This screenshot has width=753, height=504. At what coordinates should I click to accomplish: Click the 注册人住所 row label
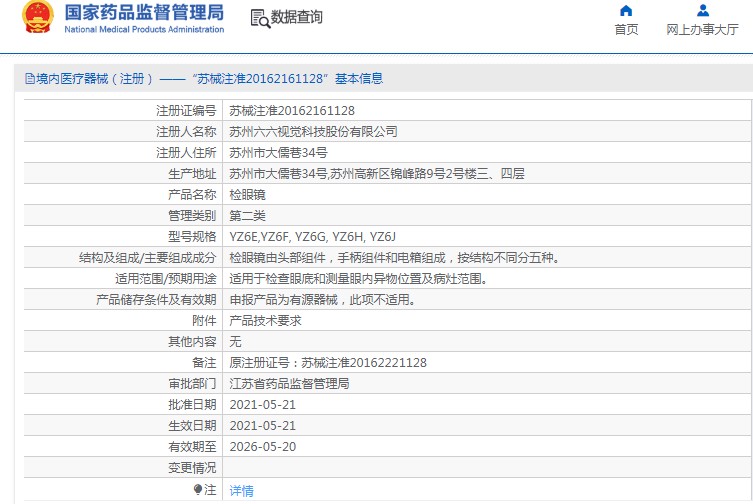click(186, 153)
